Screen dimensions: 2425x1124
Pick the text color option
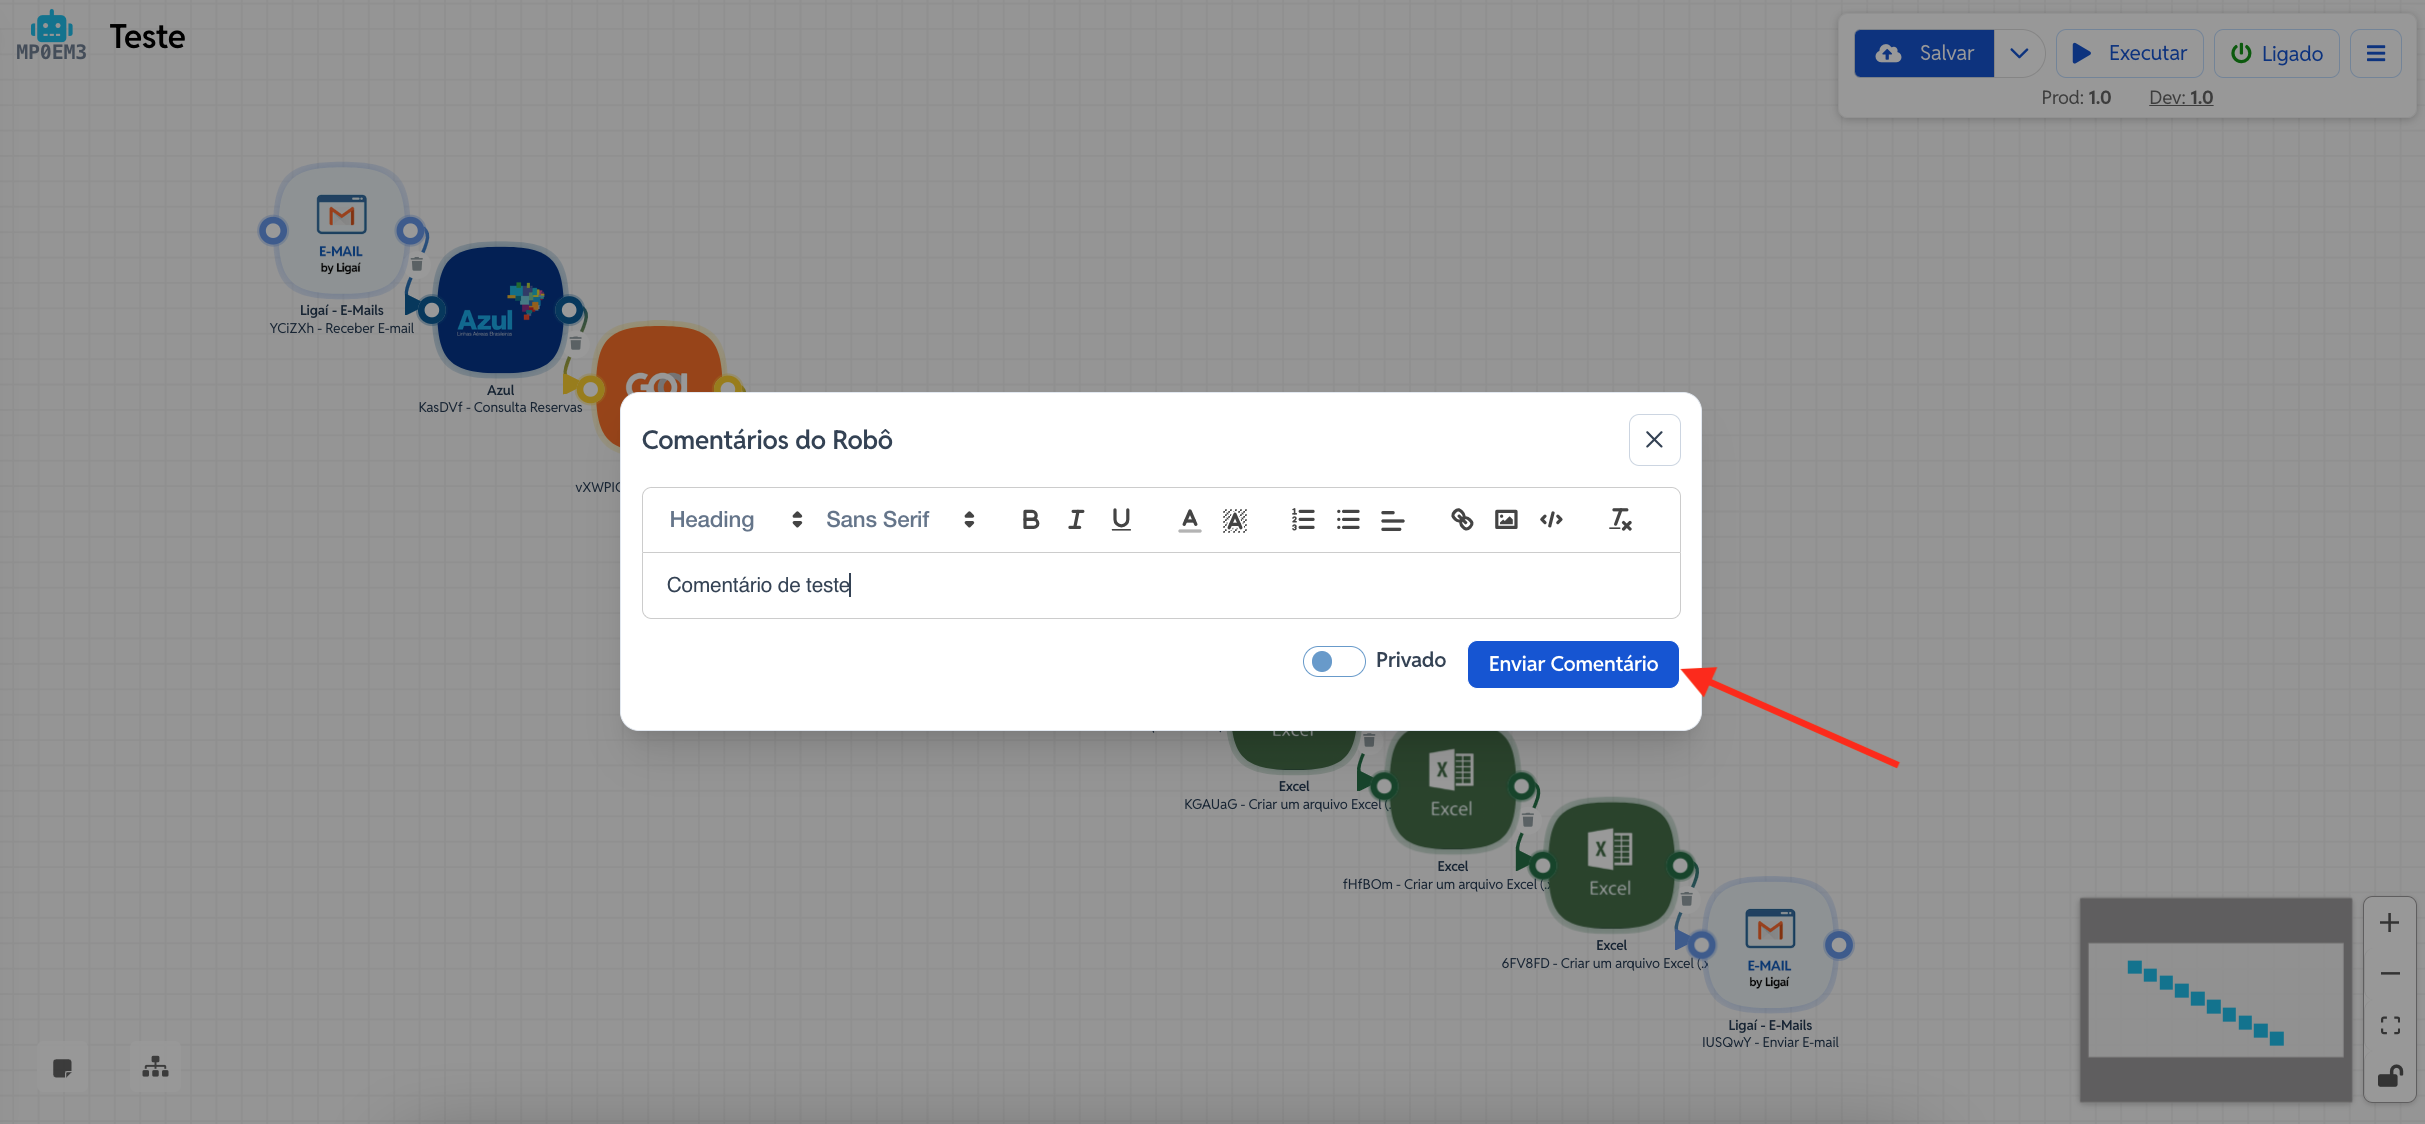(1189, 520)
